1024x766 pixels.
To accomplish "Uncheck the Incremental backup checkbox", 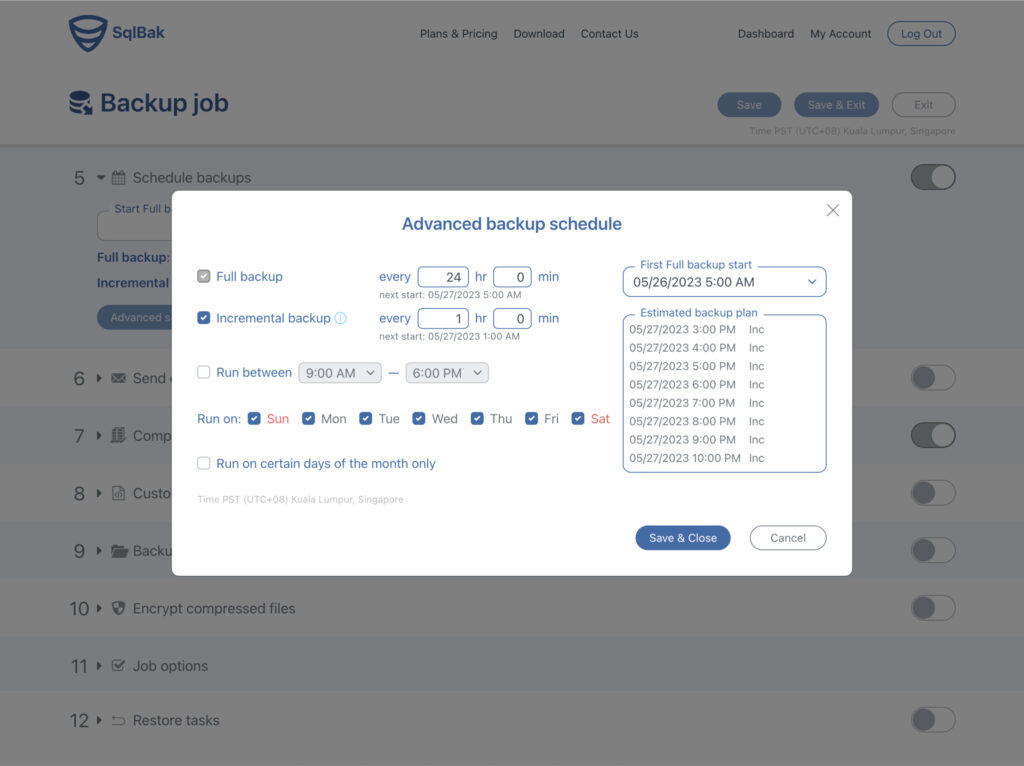I will pyautogui.click(x=204, y=318).
